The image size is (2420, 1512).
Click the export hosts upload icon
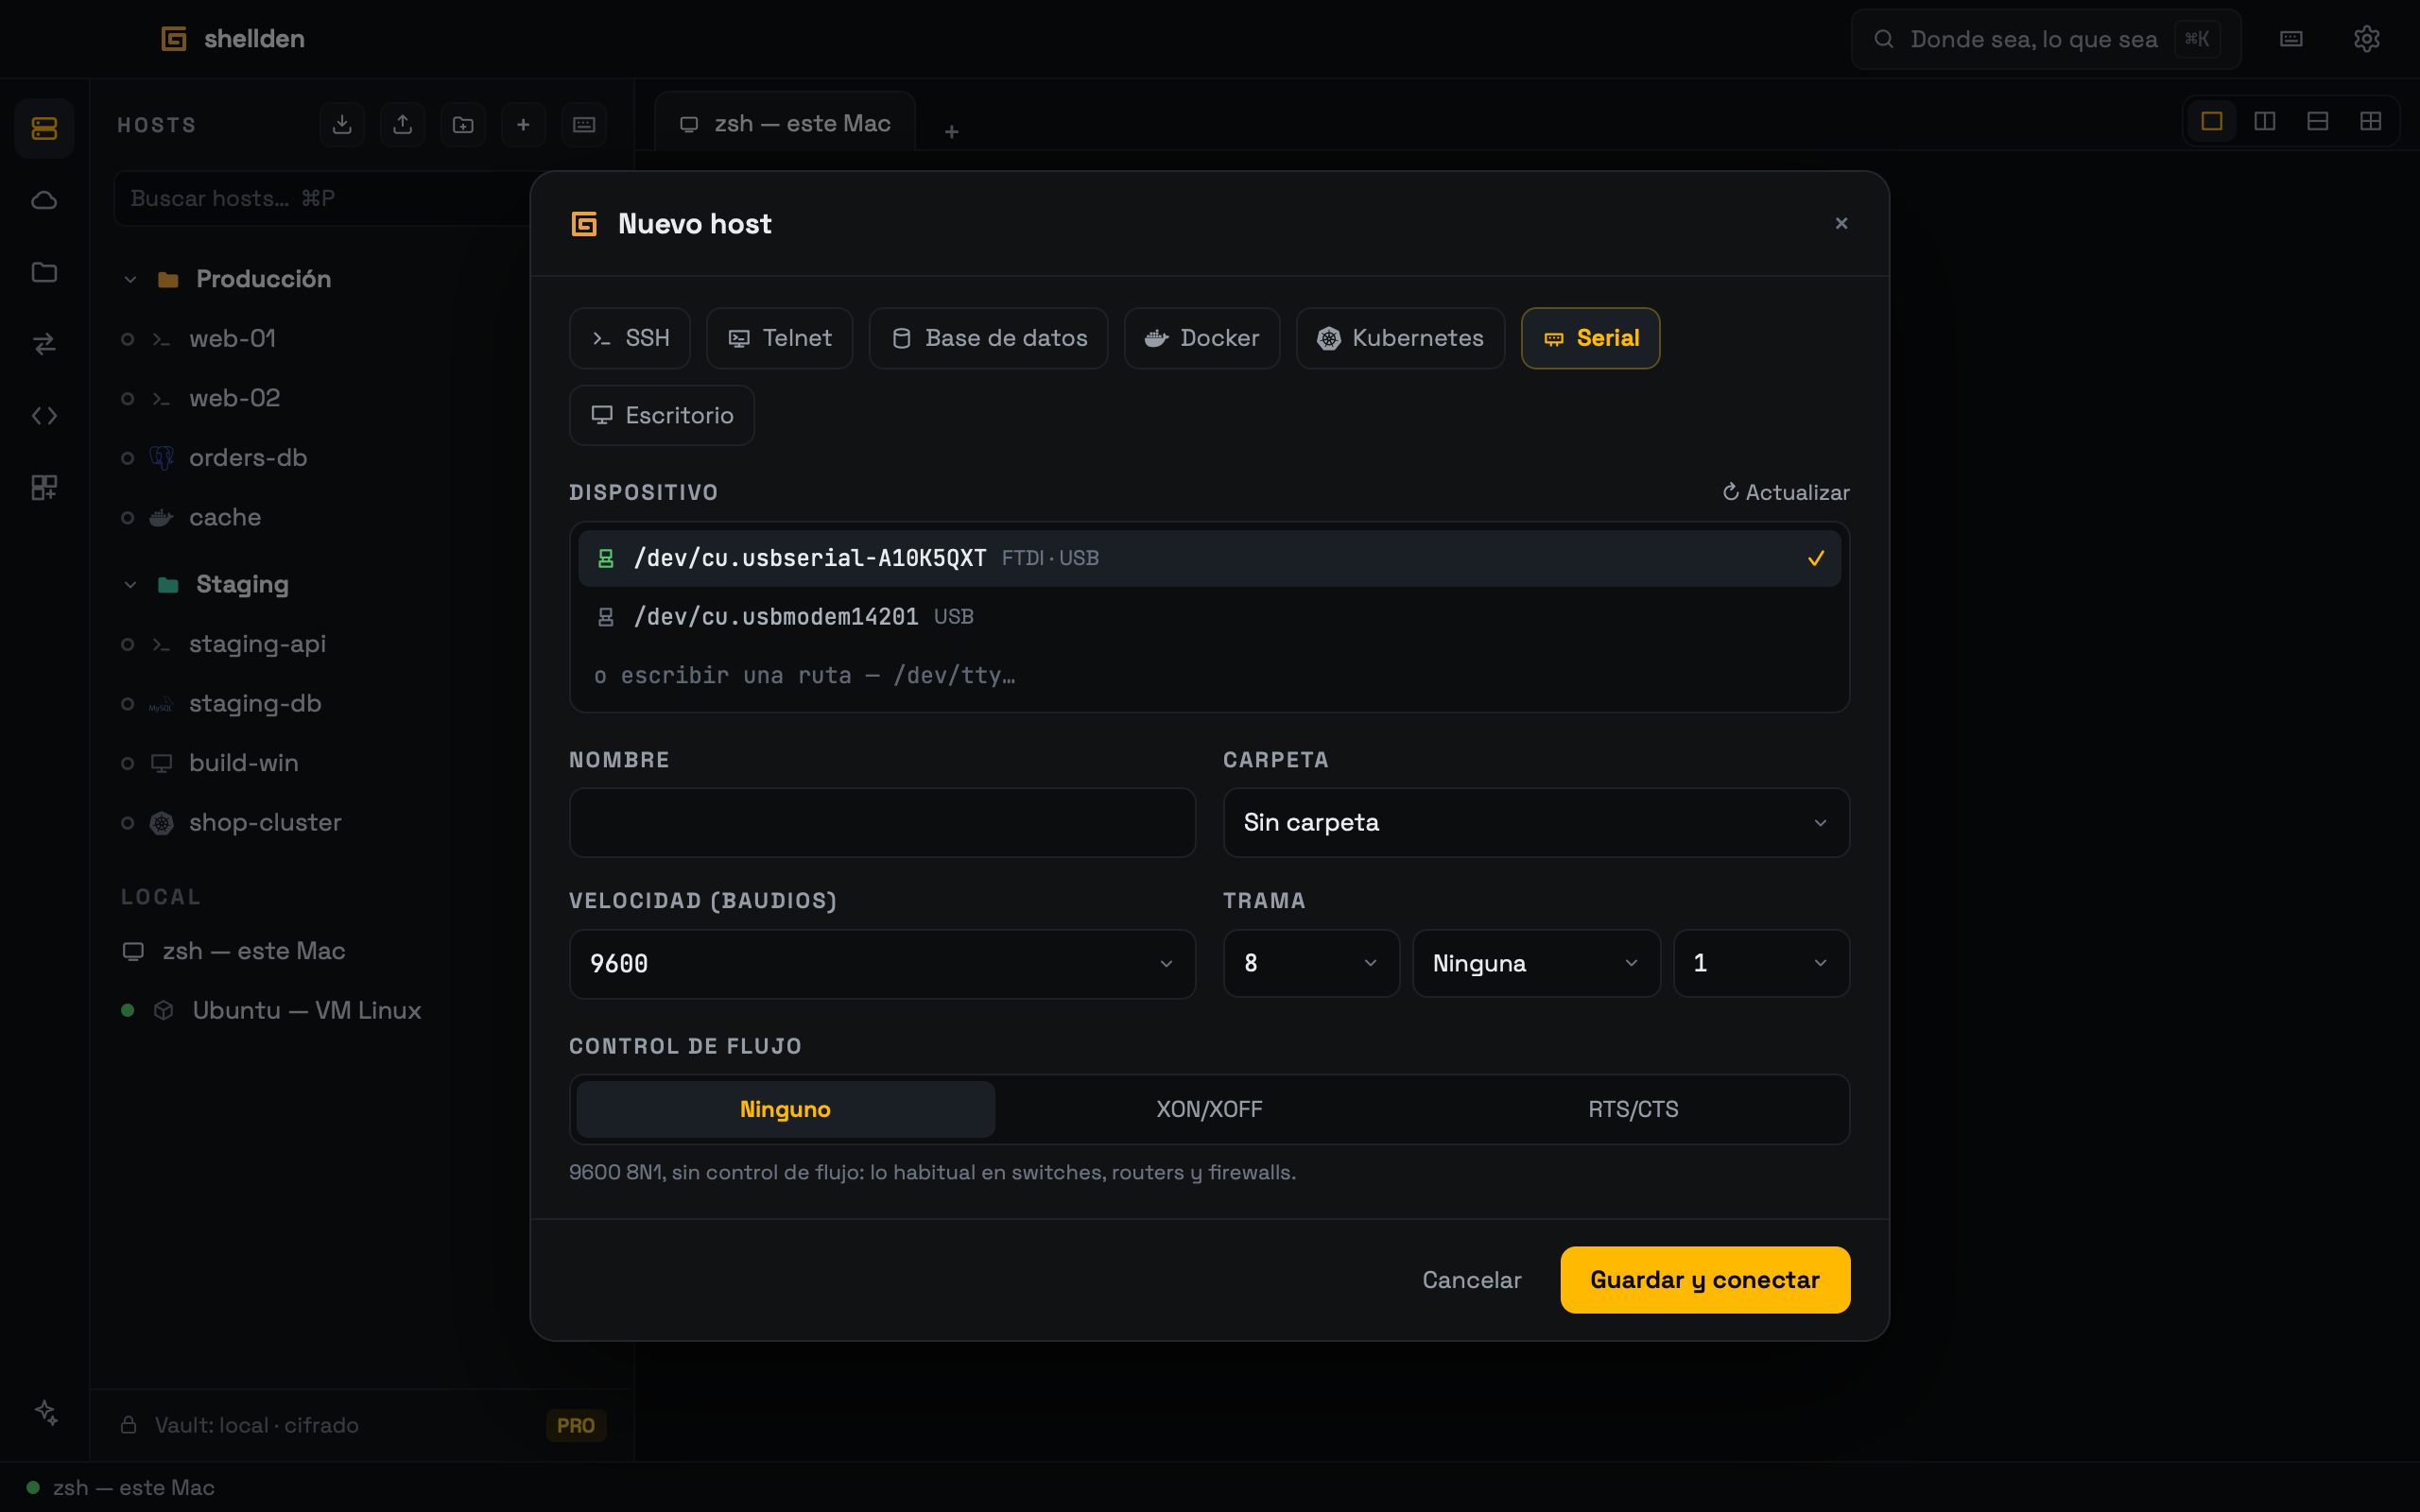coord(402,124)
